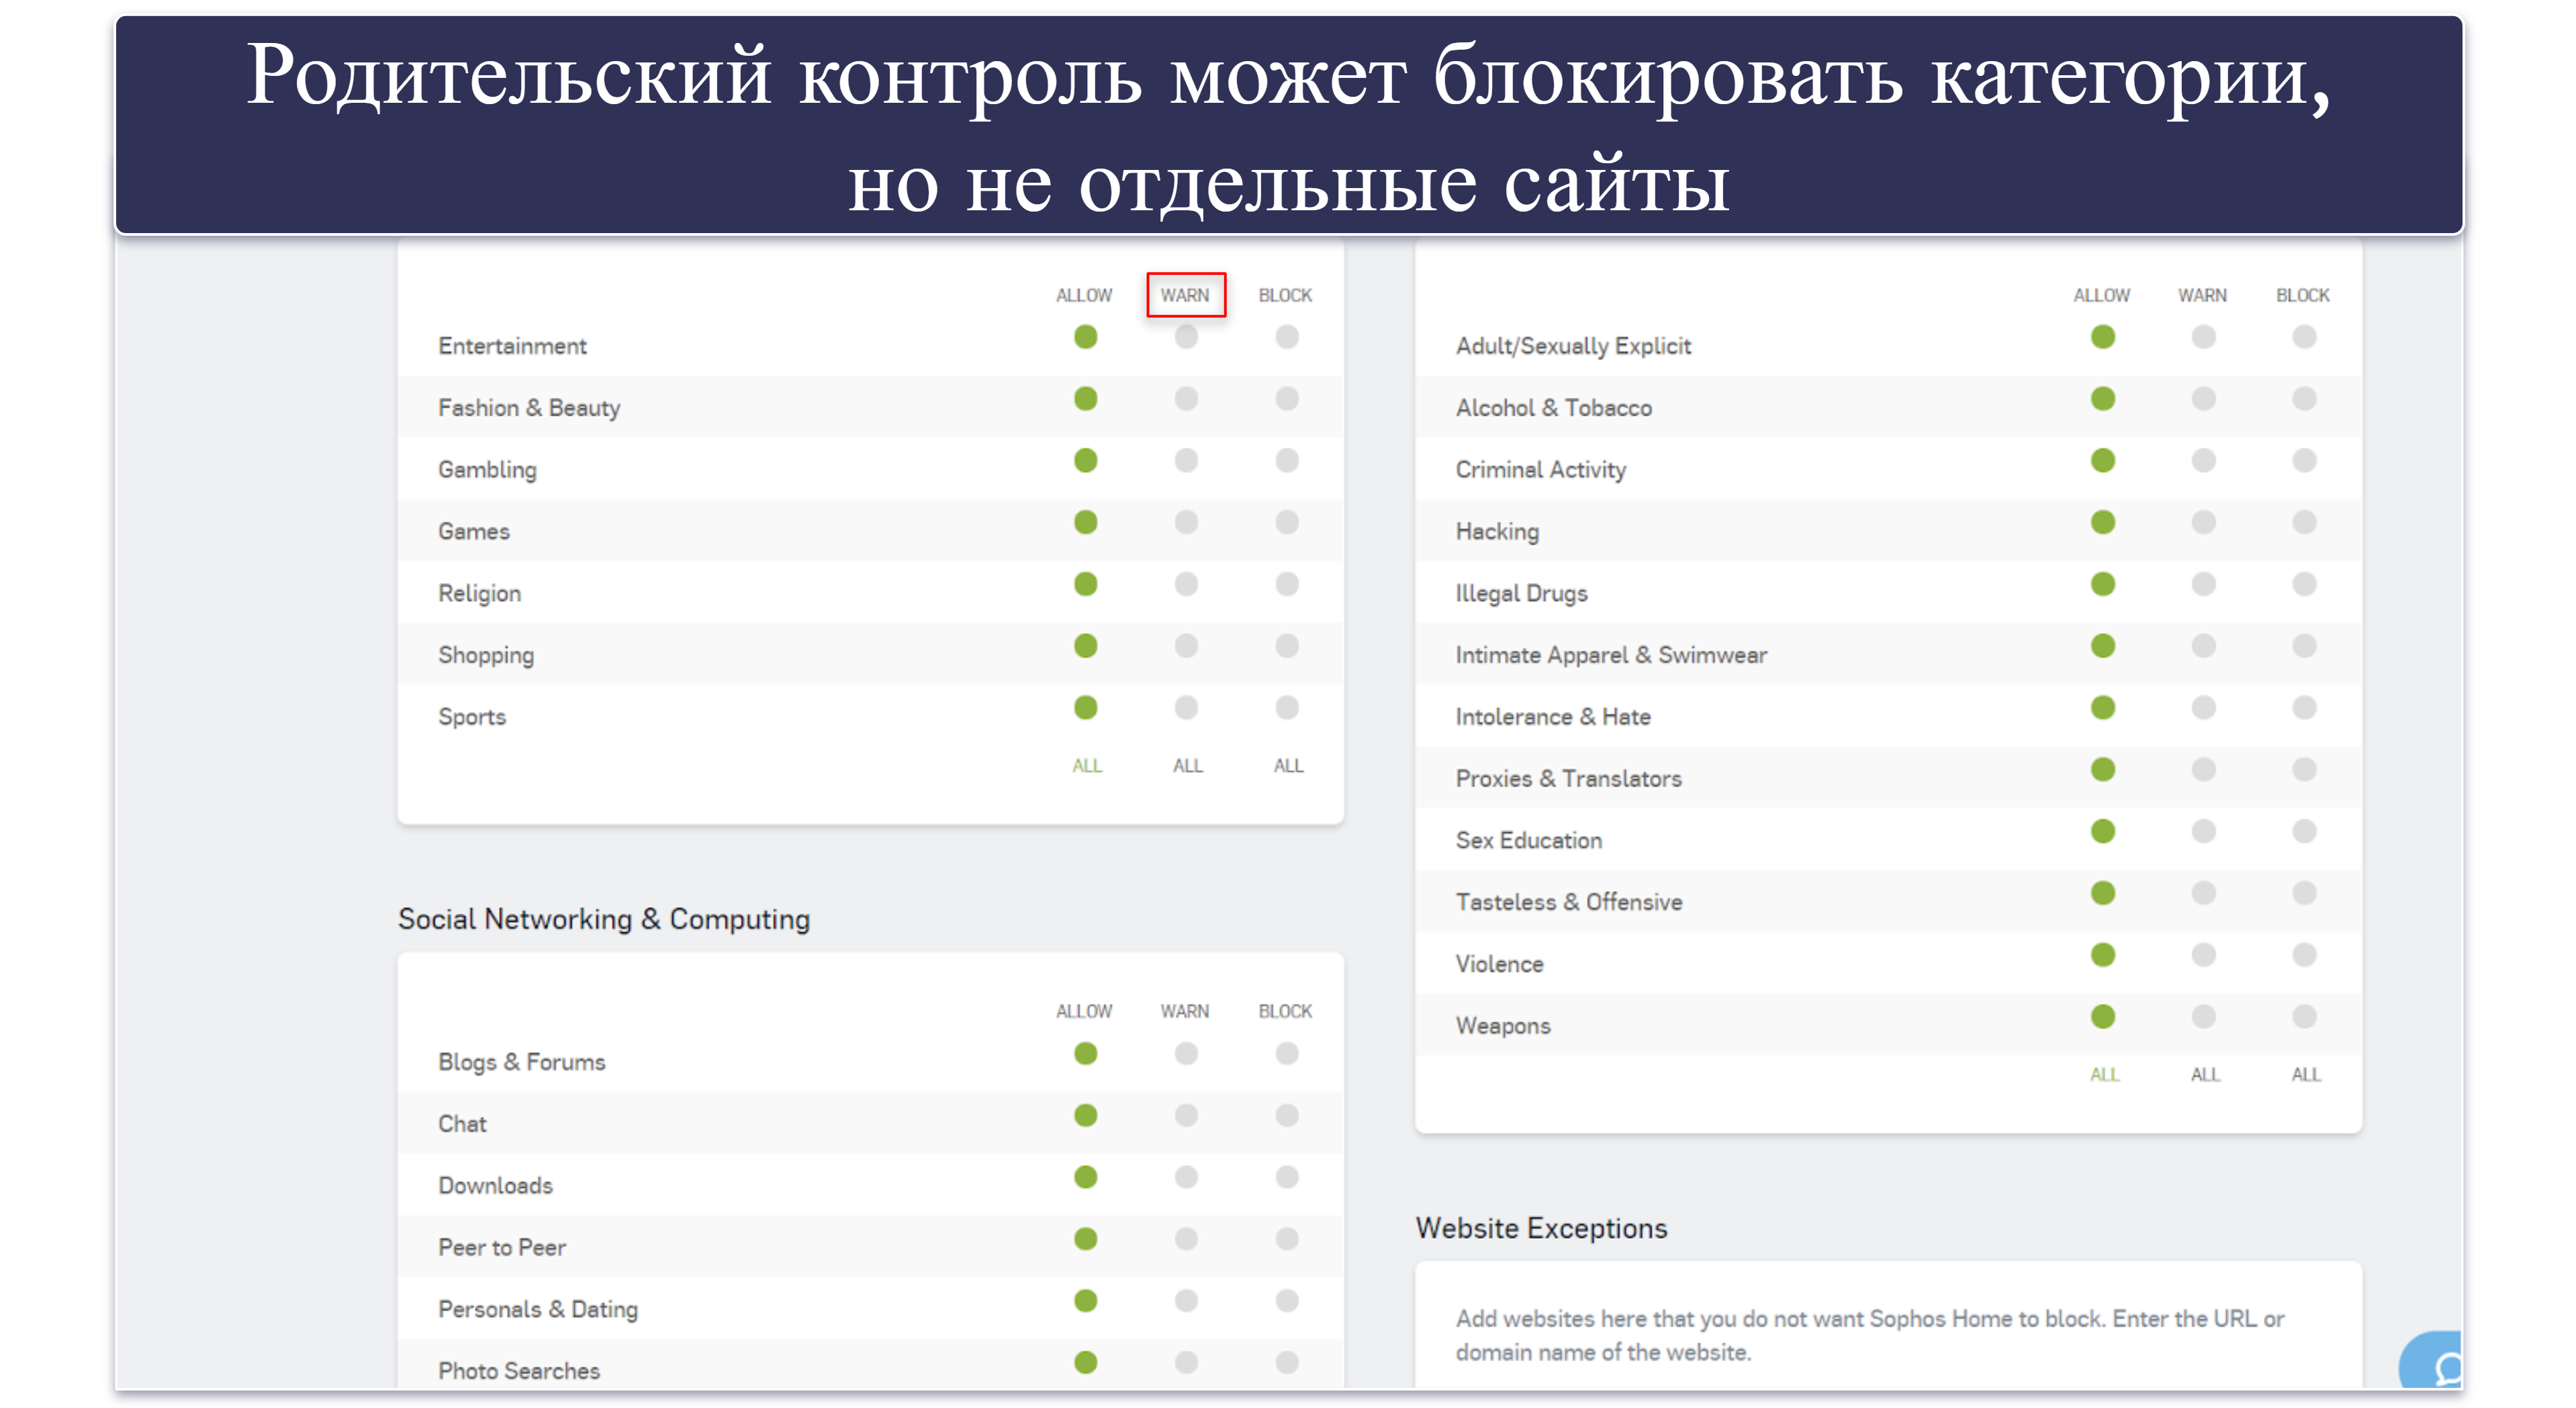The width and height of the screenshot is (2576, 1408).
Task: Set Shopping to Warn
Action: (x=1186, y=646)
